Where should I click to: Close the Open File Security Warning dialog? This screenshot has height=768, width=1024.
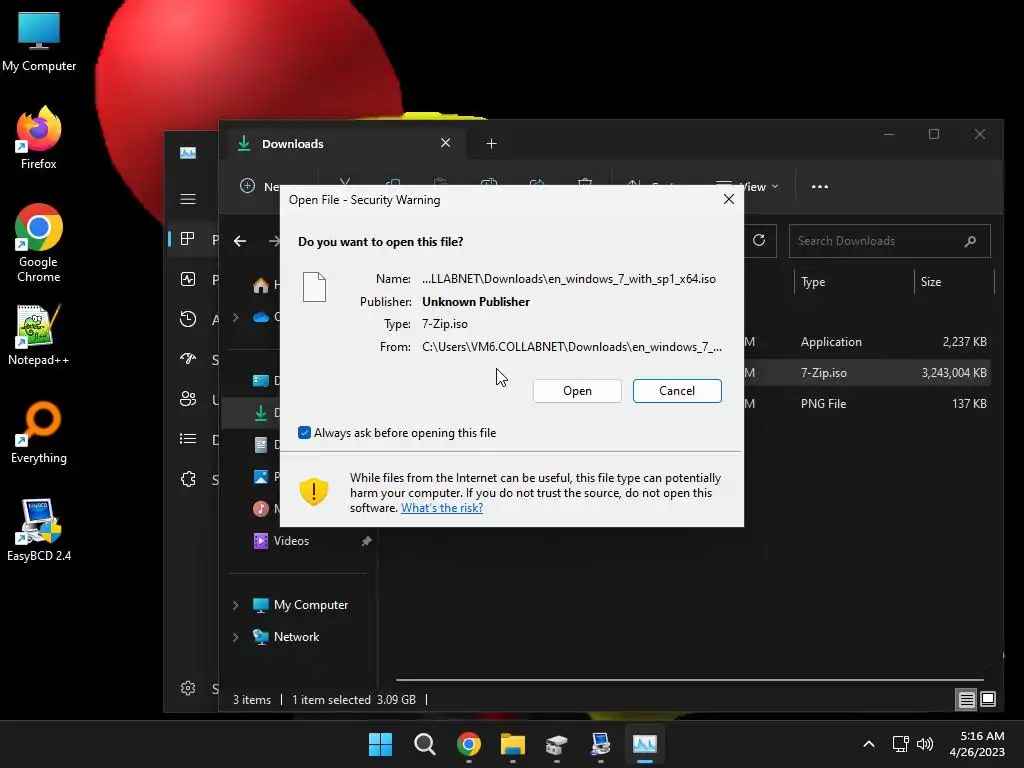coord(729,199)
